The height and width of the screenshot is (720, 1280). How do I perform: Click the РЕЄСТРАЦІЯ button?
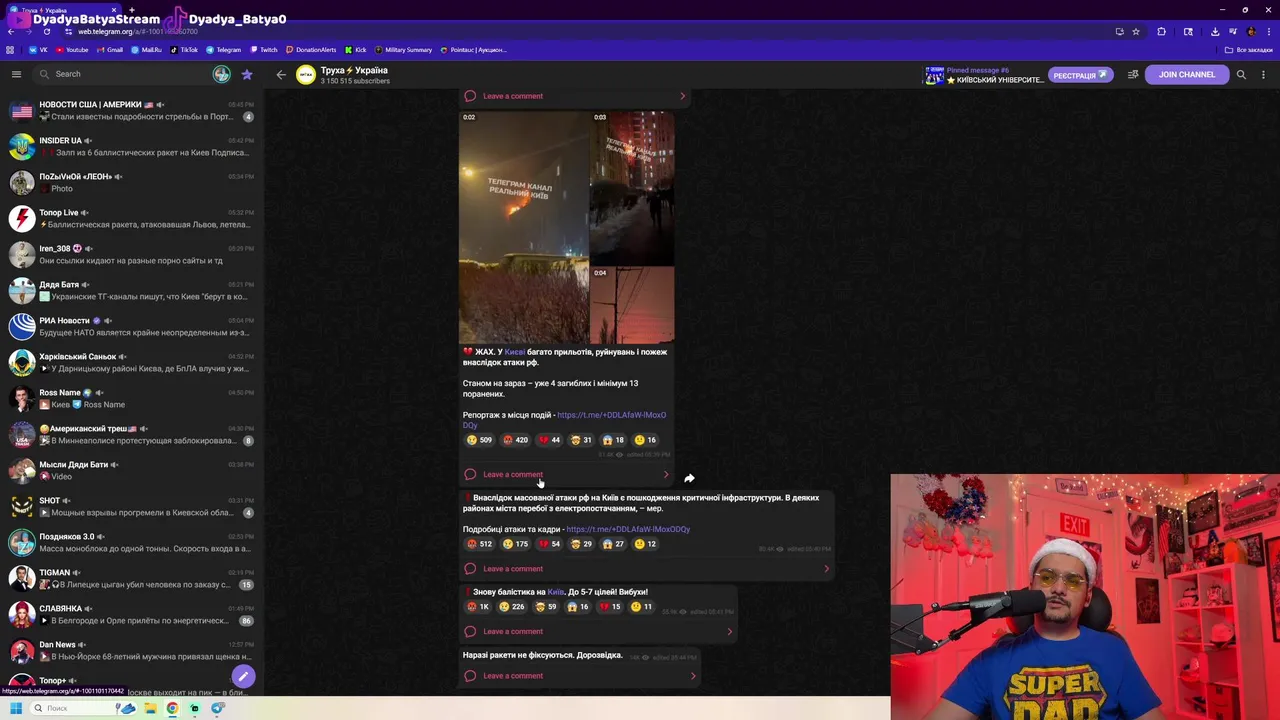tap(1081, 75)
